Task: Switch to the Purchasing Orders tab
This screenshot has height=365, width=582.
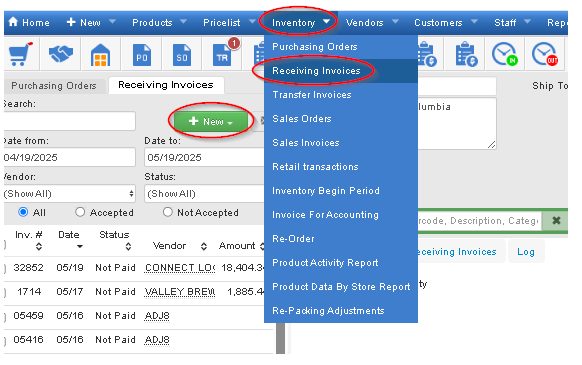Action: coord(54,86)
